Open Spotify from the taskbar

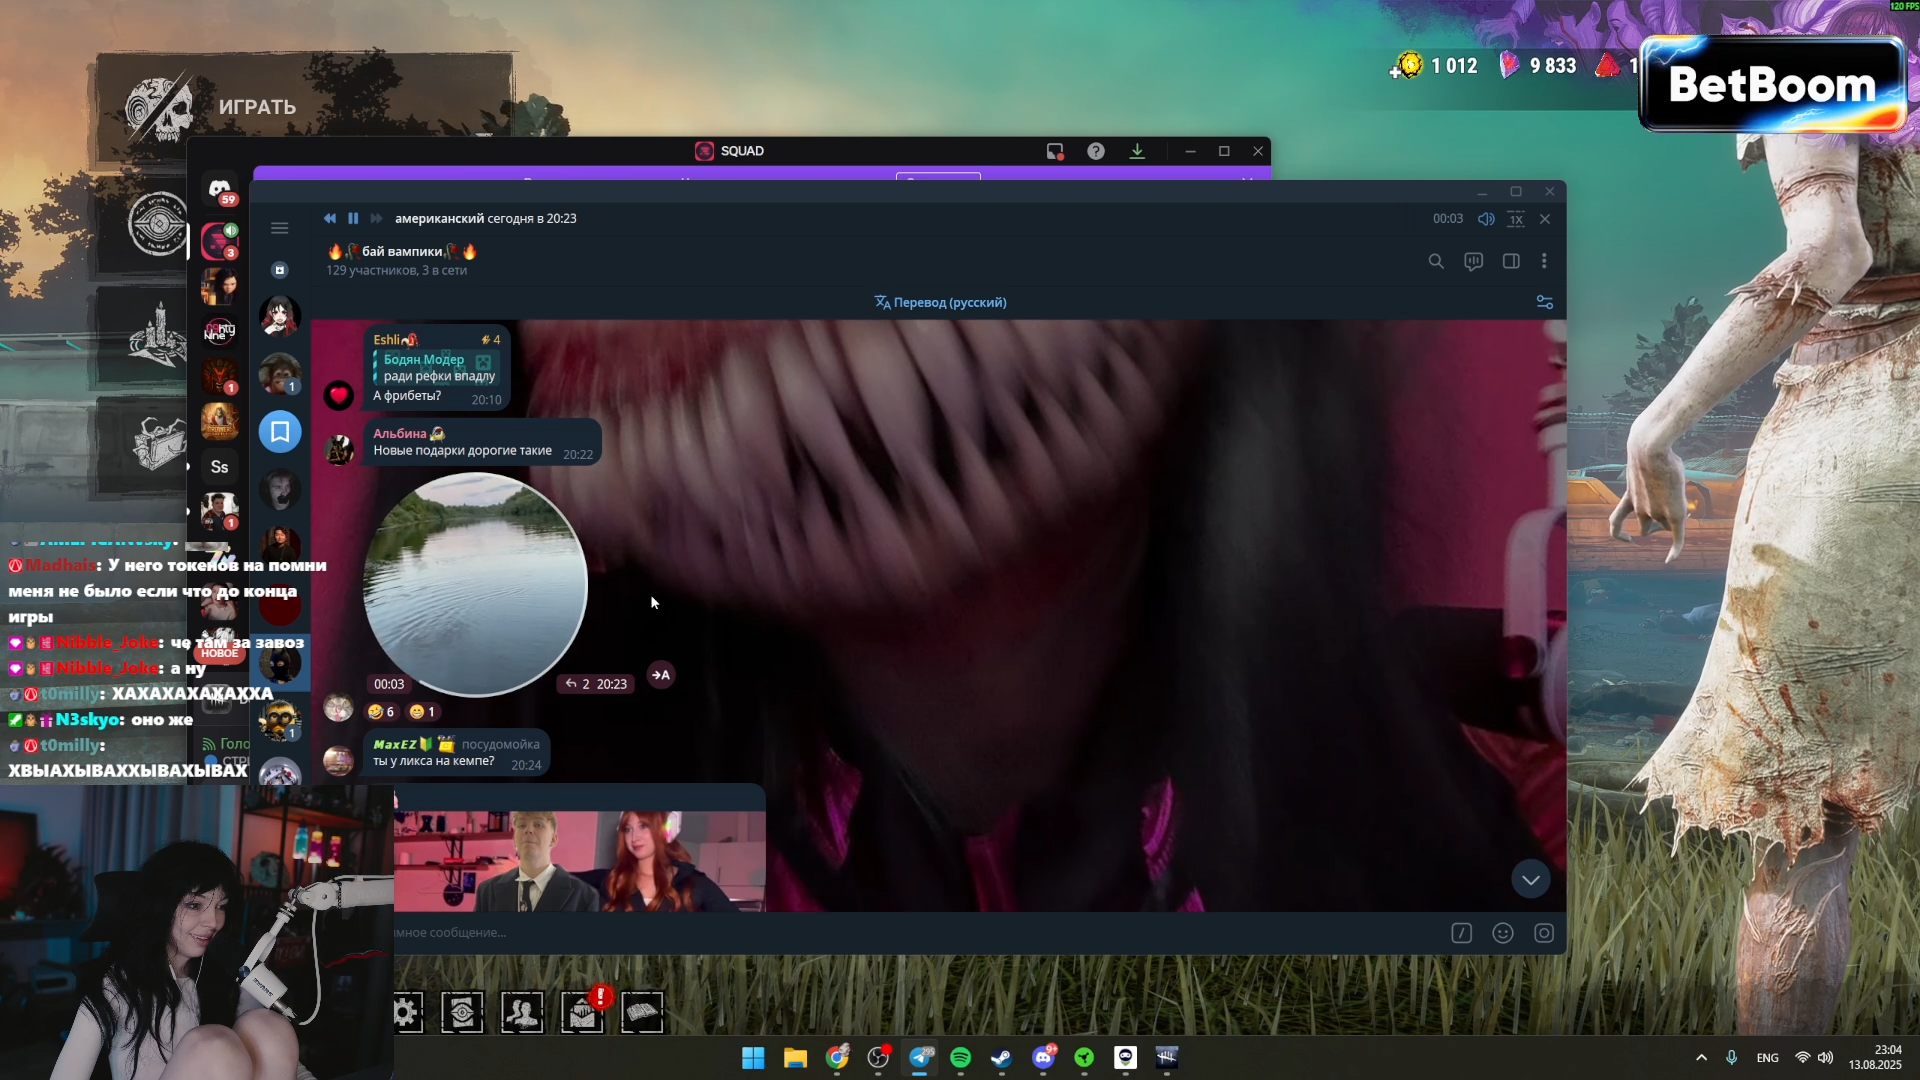(960, 1057)
